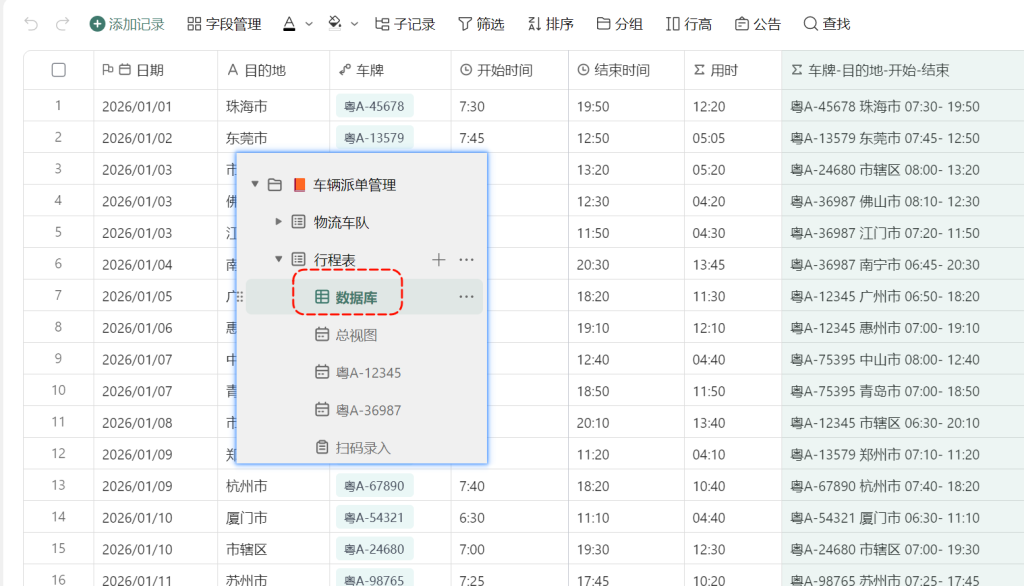Click plate tag 粤A-13579 in row 2
This screenshot has width=1024, height=586.
(x=374, y=138)
